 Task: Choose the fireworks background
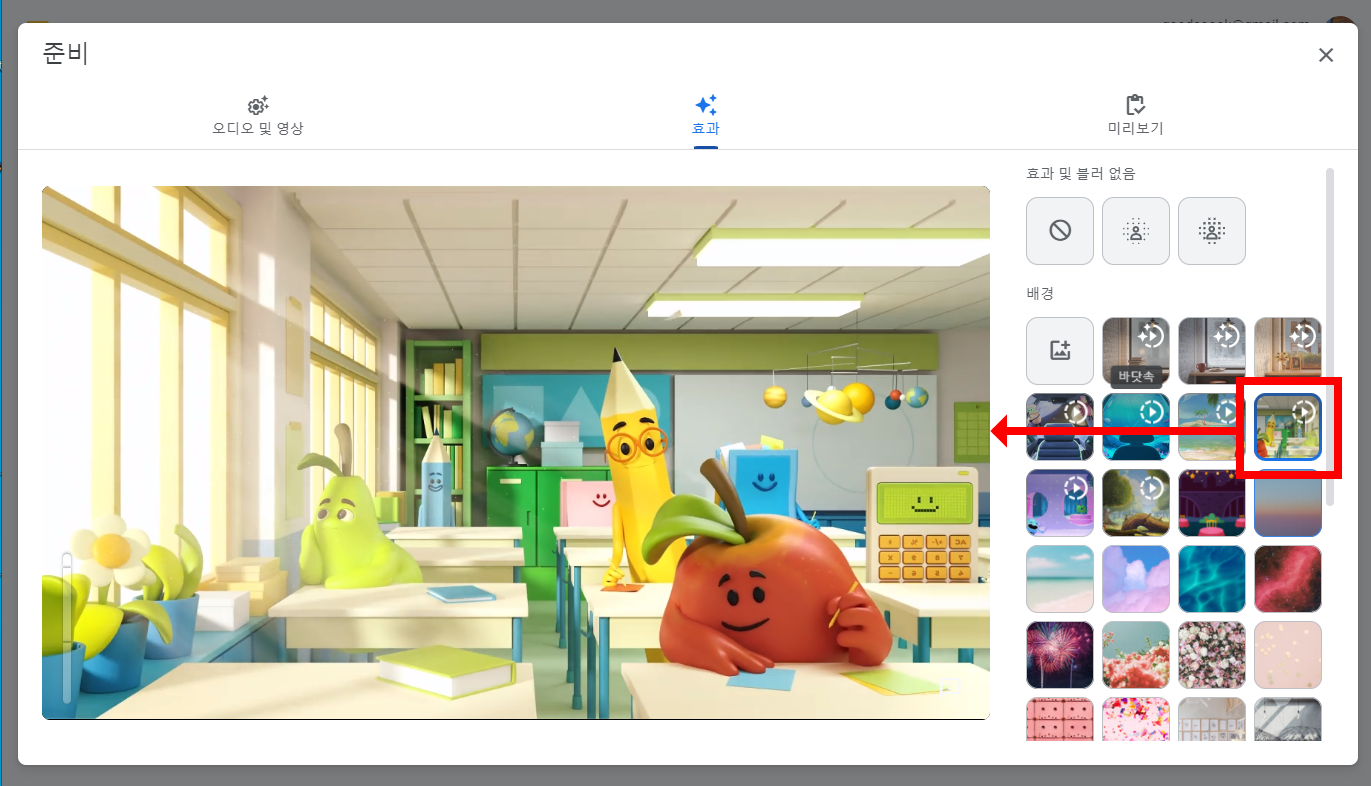pos(1059,655)
